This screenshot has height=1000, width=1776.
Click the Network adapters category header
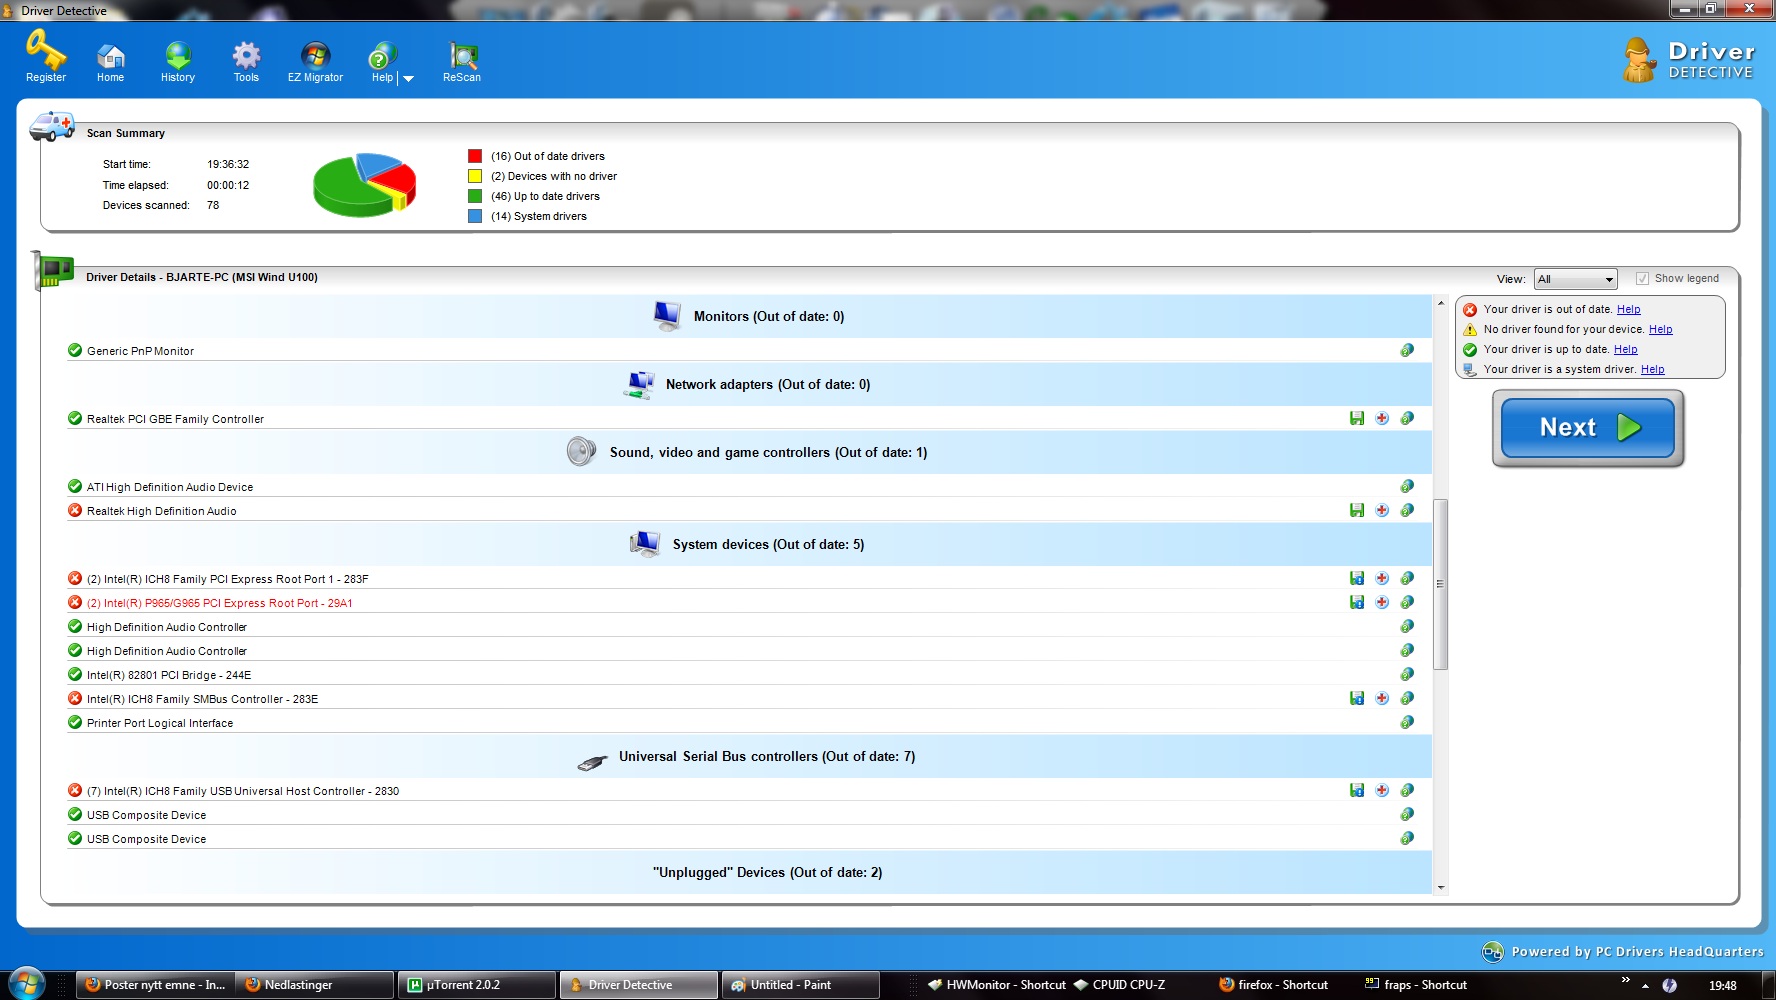[748, 384]
